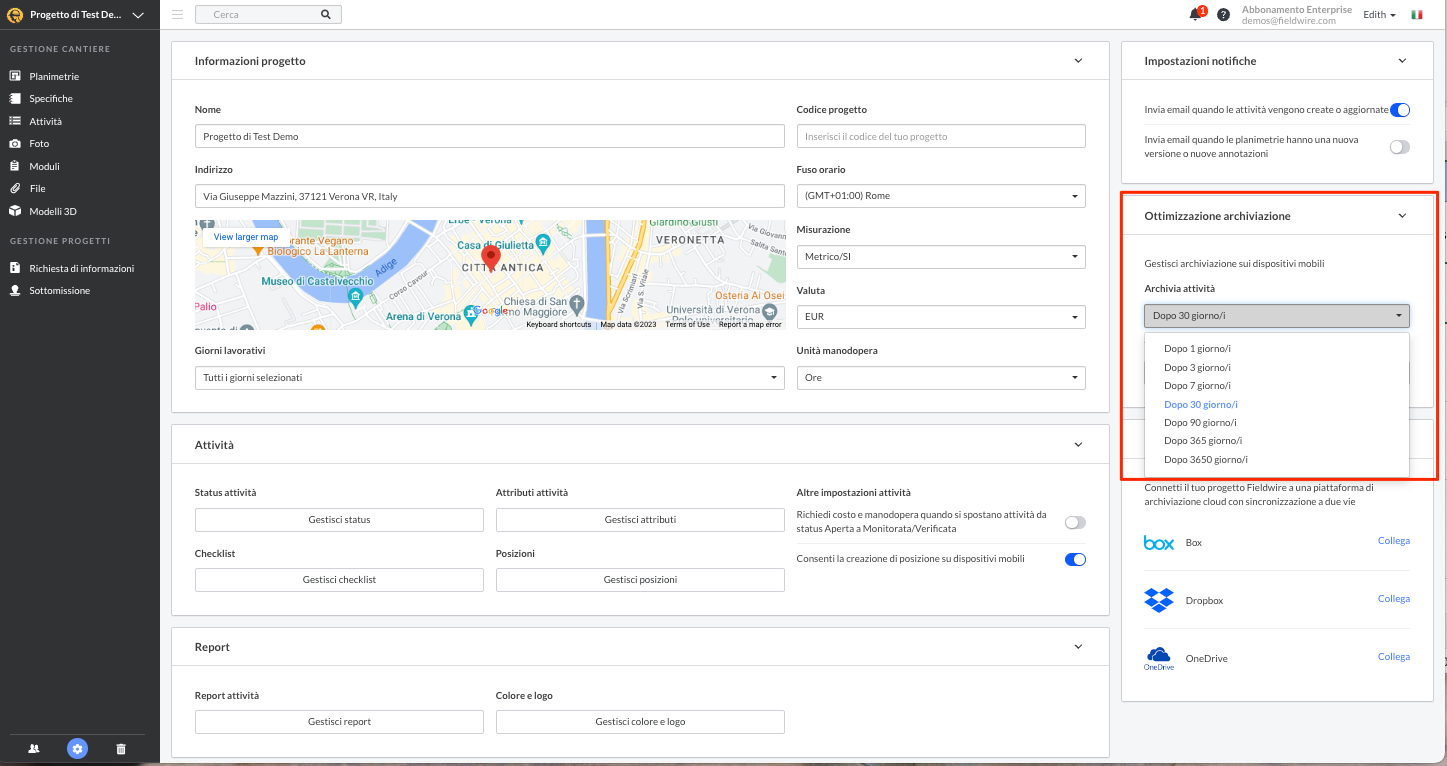Open the Giorni lavorativi dropdown

(490, 378)
